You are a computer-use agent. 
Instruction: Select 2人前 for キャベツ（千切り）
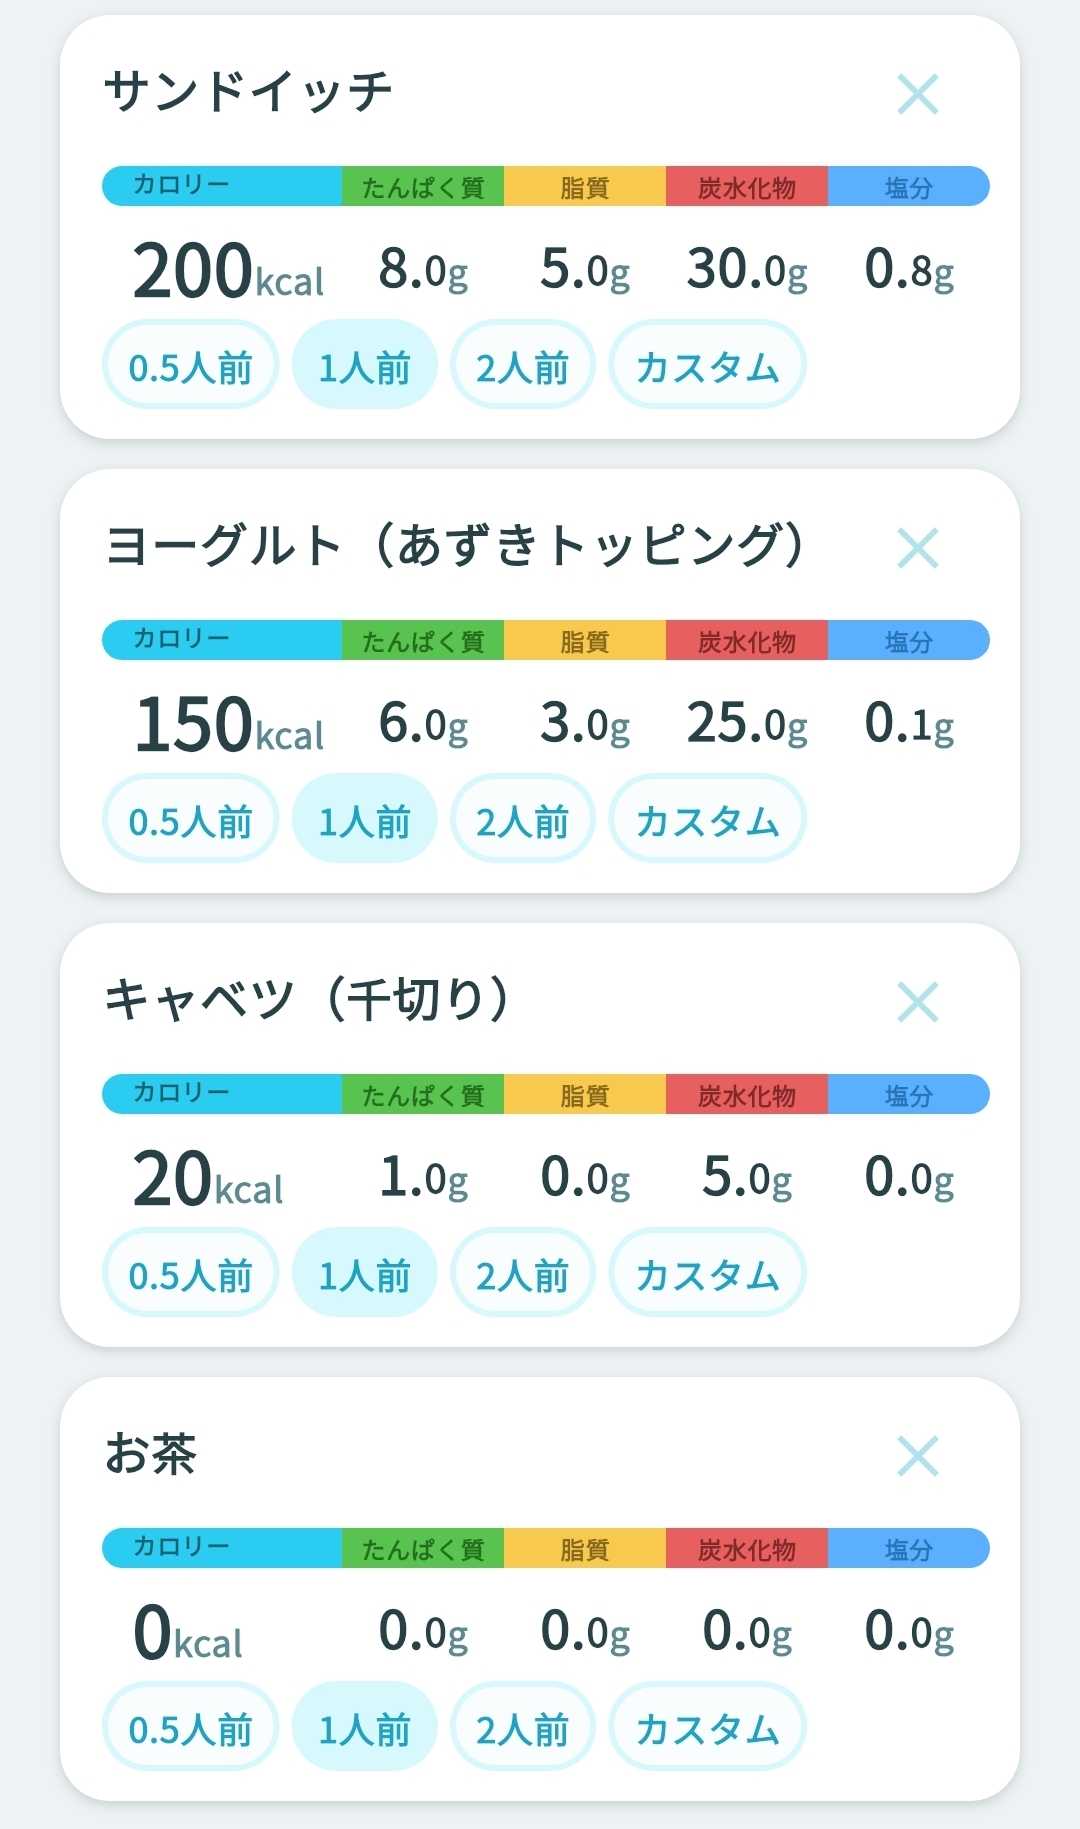click(523, 1273)
